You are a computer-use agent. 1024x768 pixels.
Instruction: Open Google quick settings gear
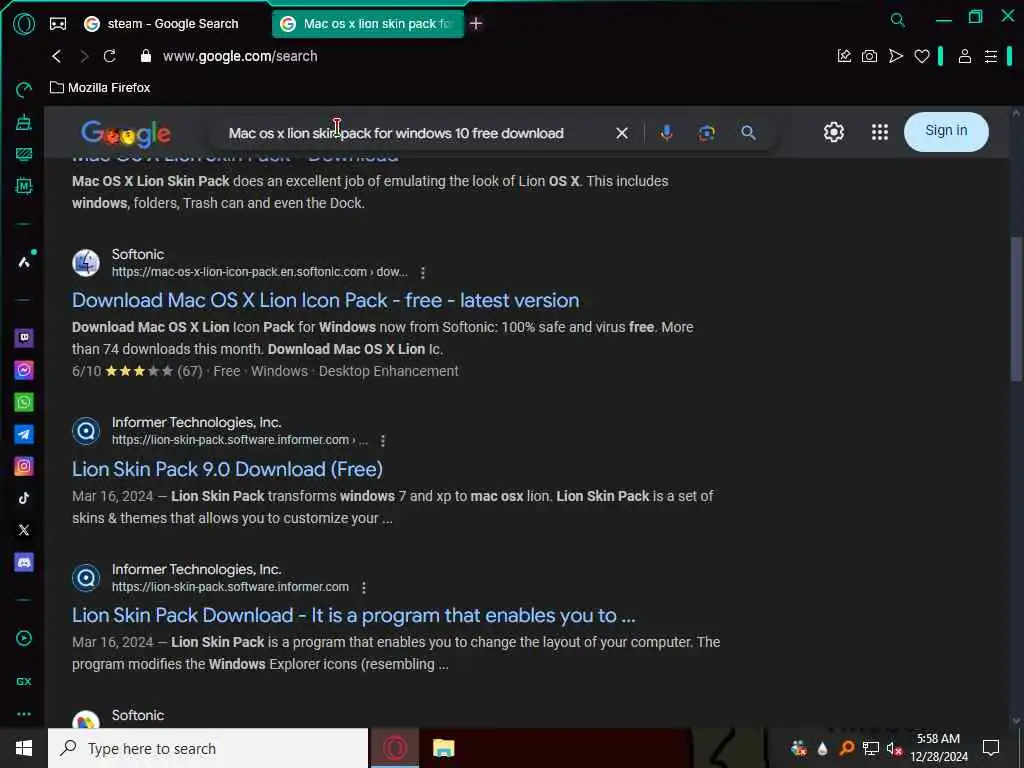tap(834, 133)
